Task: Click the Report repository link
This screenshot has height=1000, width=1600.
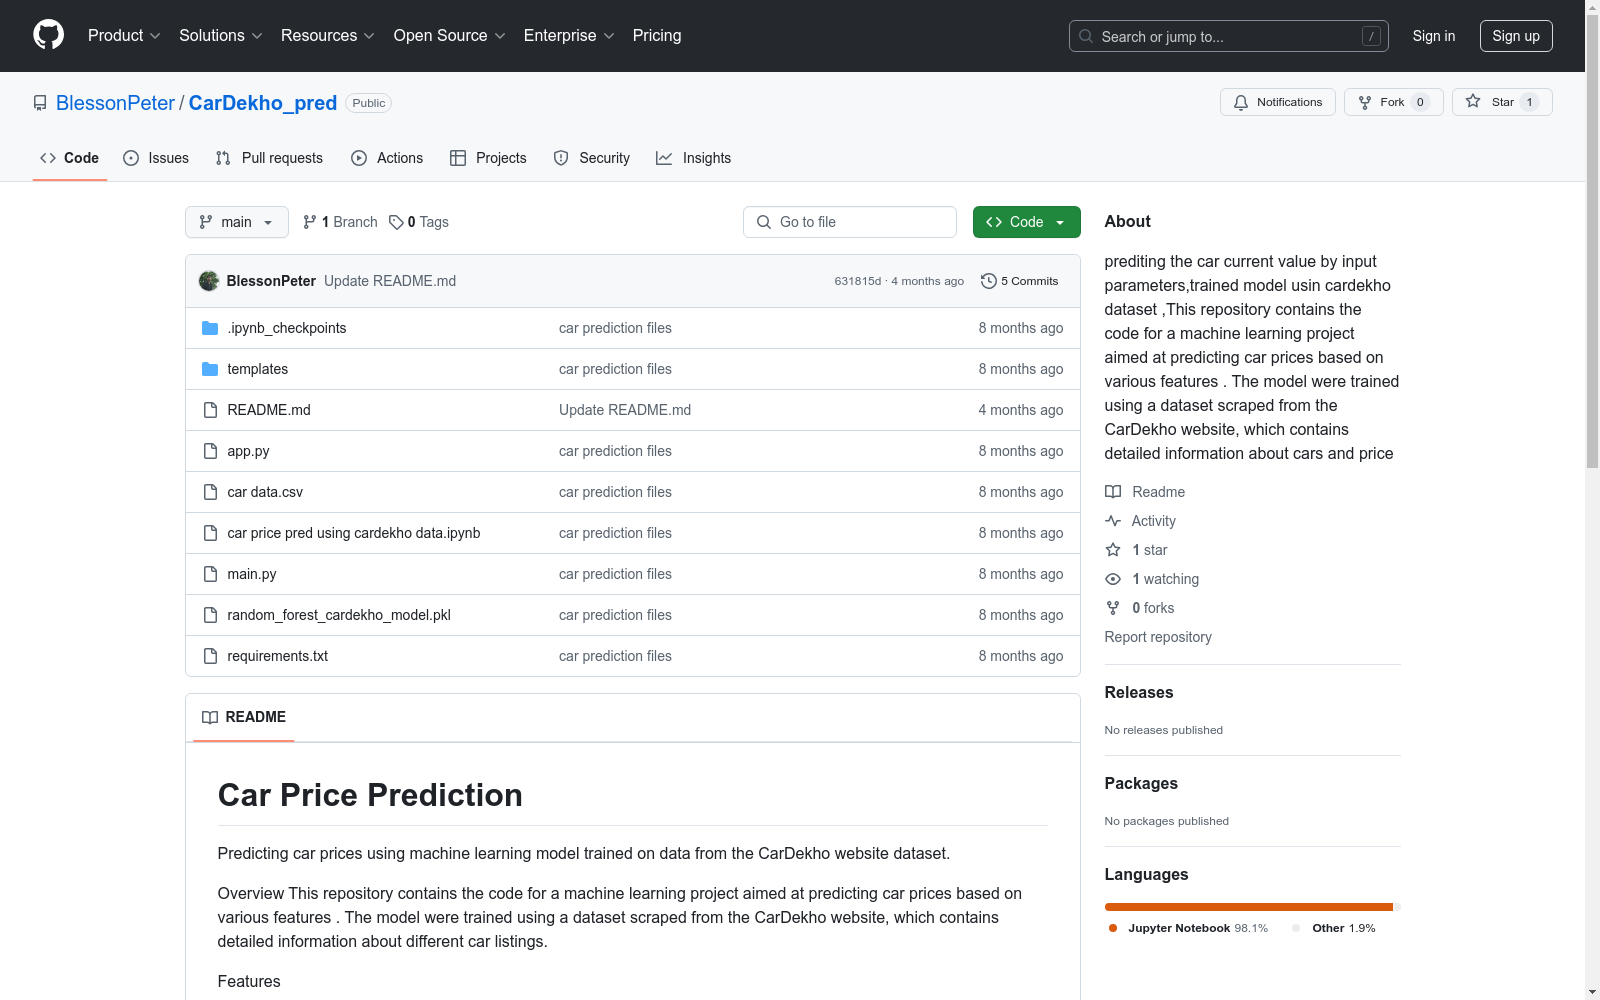Action: [x=1158, y=637]
